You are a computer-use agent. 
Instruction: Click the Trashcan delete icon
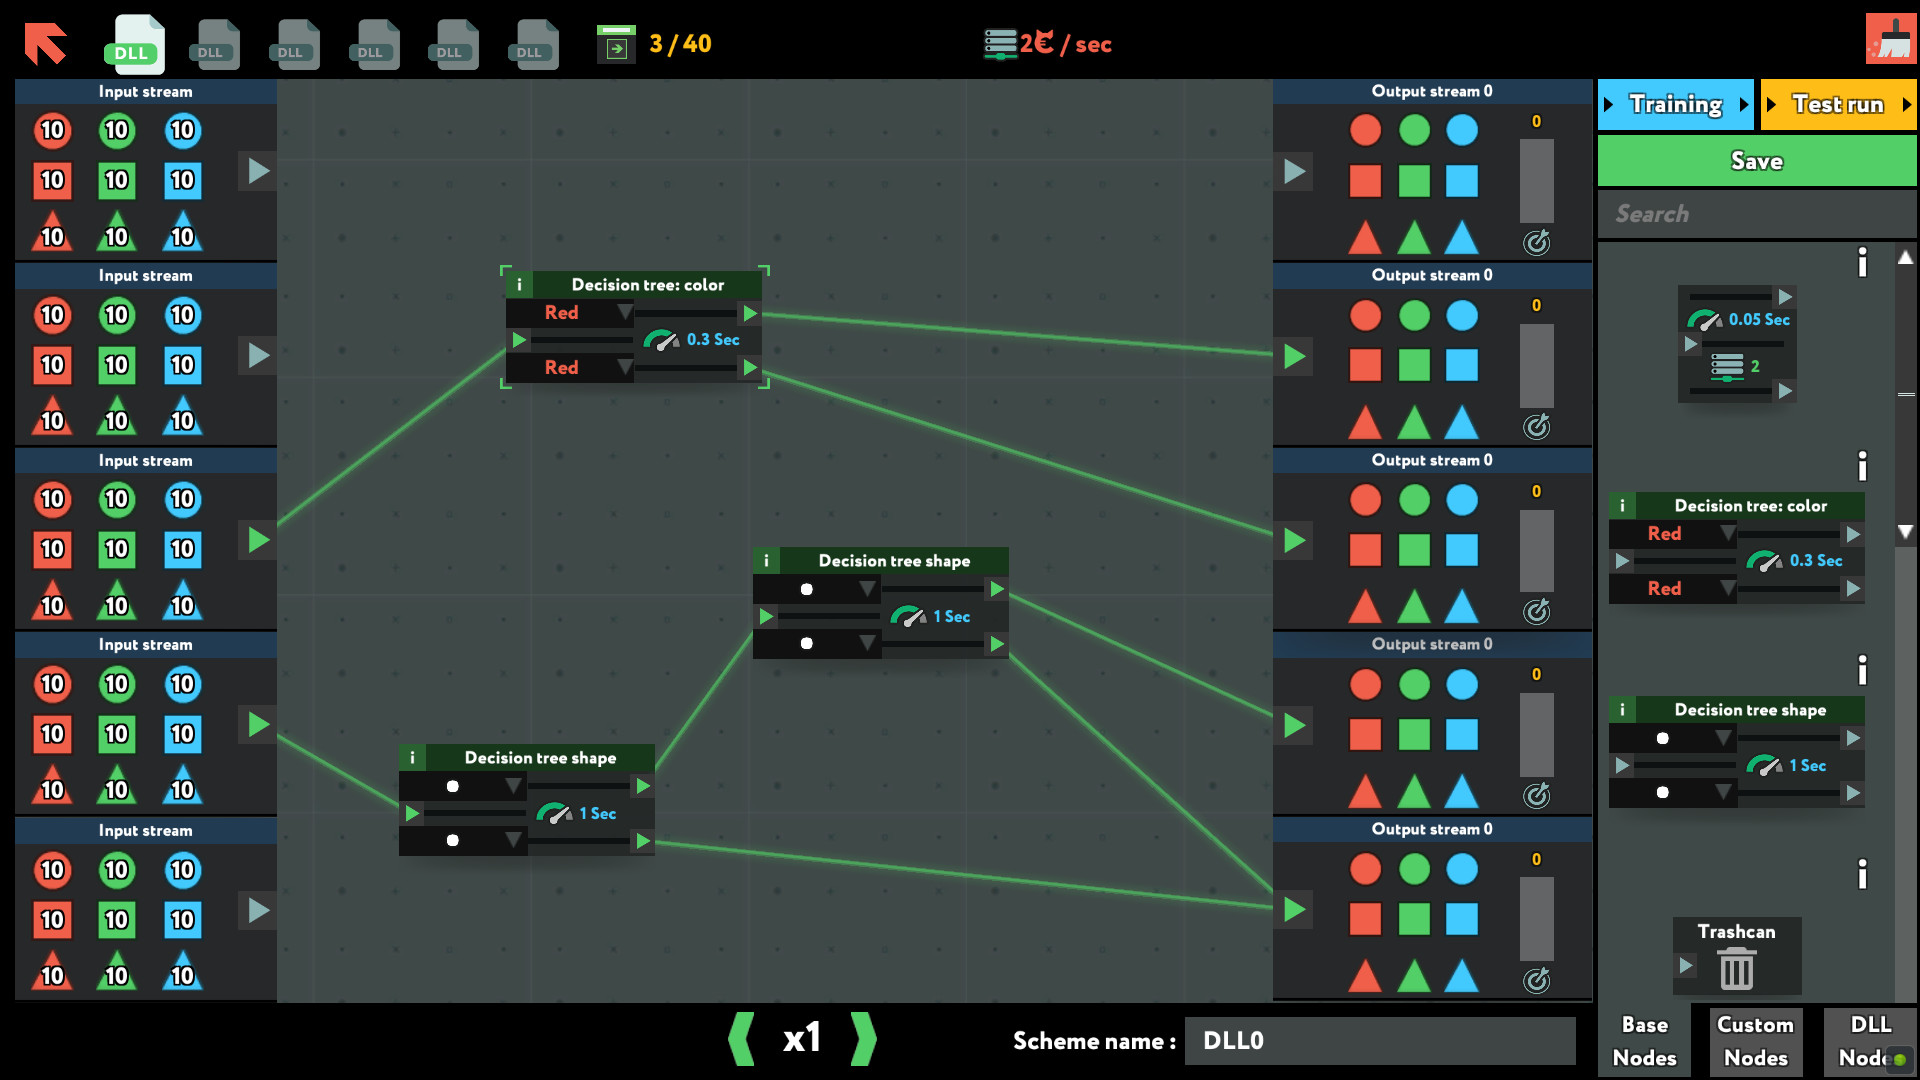pos(1737,969)
